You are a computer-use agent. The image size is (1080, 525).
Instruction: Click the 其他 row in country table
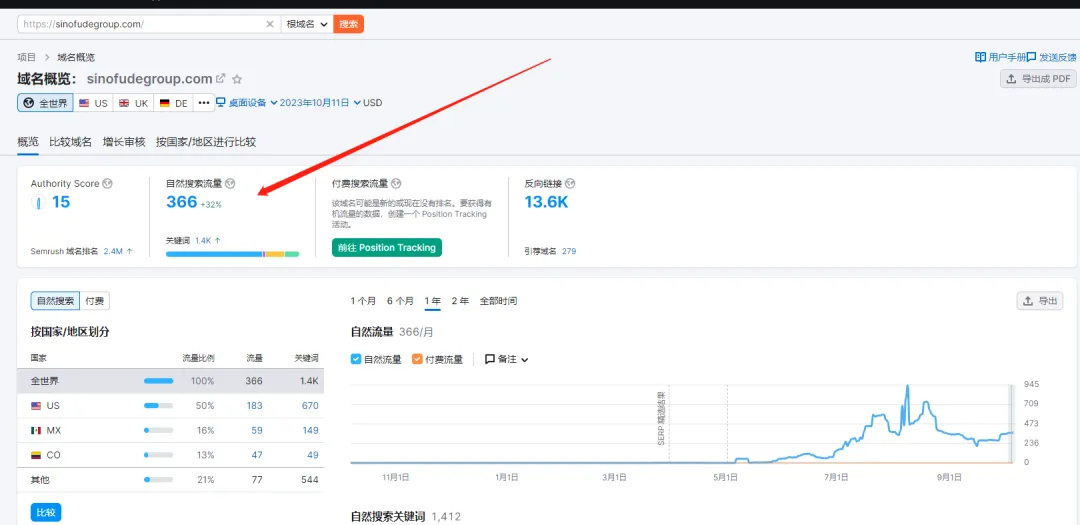click(170, 480)
